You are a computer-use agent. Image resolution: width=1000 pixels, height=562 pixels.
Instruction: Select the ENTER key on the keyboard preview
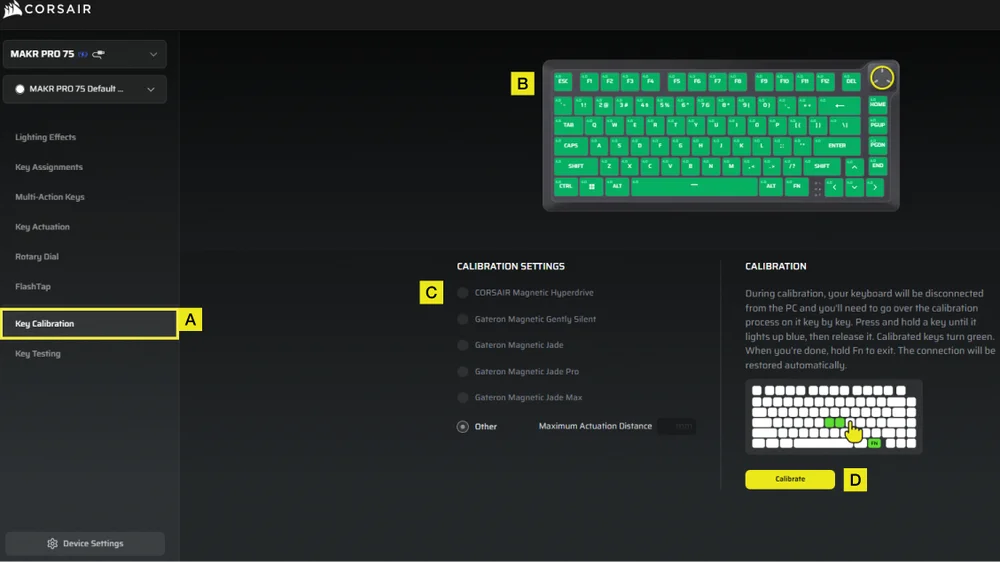837,146
